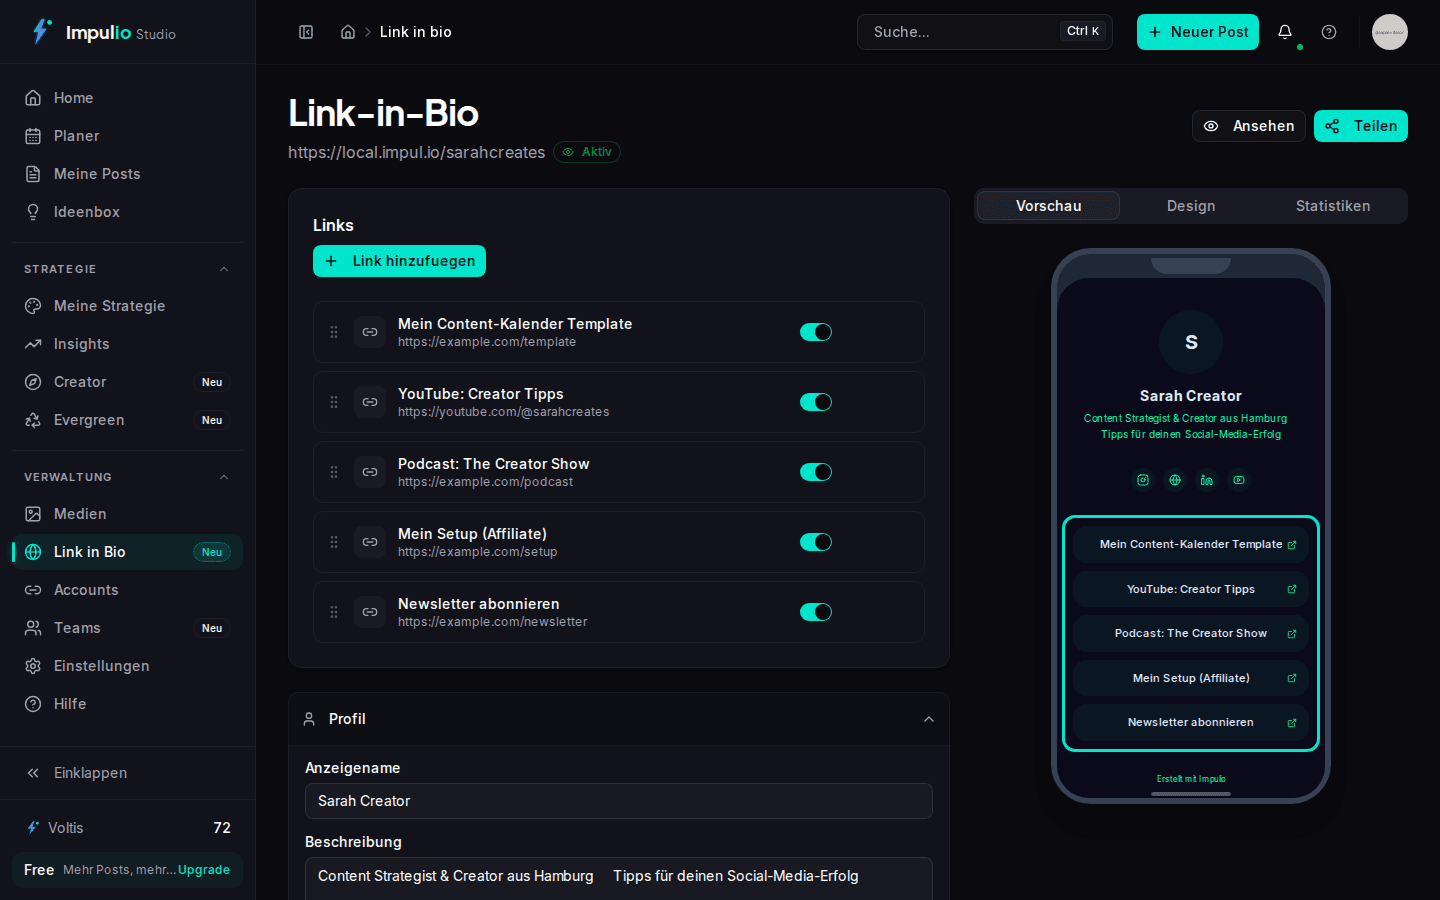The image size is (1440, 900).
Task: Click the Teilen button
Action: pyautogui.click(x=1360, y=126)
